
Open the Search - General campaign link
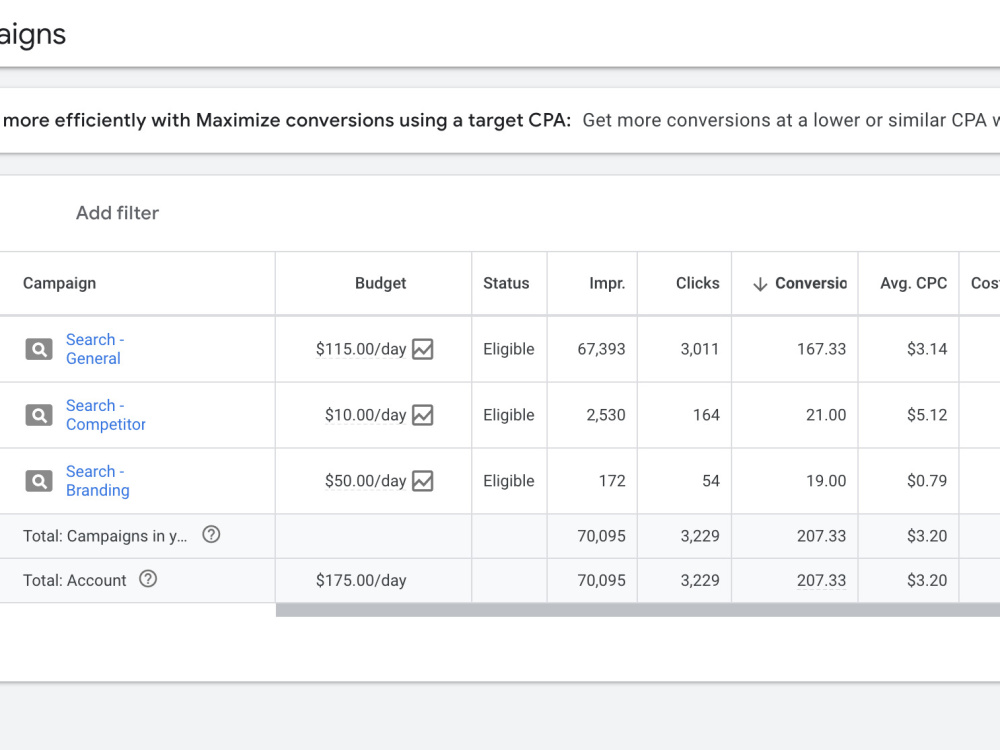pos(95,349)
